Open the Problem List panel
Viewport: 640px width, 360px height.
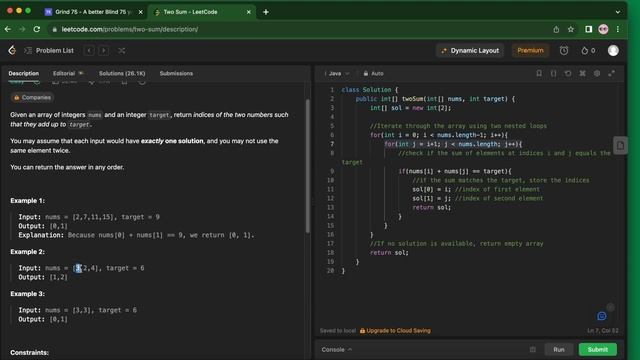click(49, 51)
